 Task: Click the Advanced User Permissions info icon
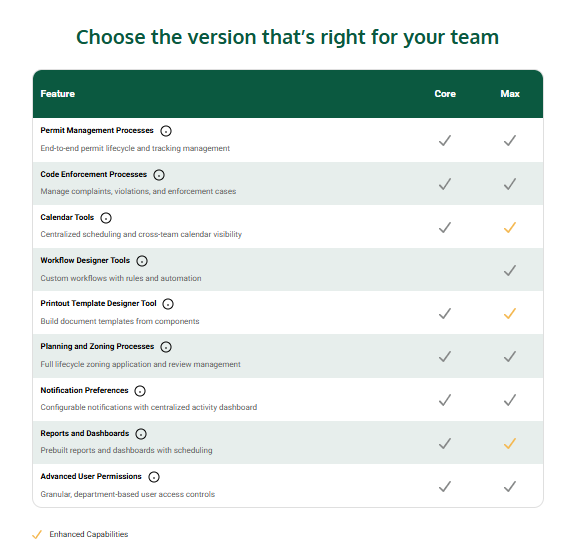tap(154, 477)
